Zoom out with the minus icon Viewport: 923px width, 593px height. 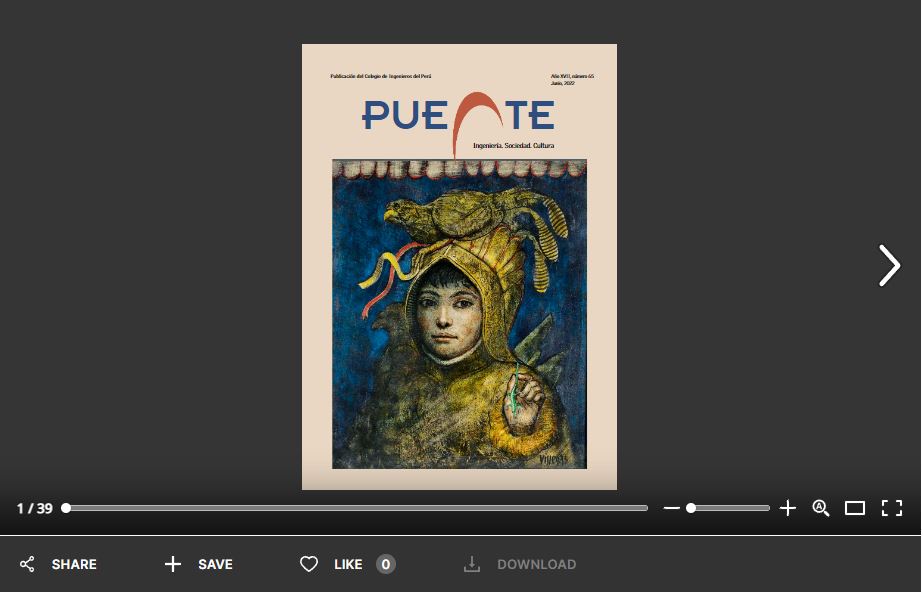tap(672, 508)
